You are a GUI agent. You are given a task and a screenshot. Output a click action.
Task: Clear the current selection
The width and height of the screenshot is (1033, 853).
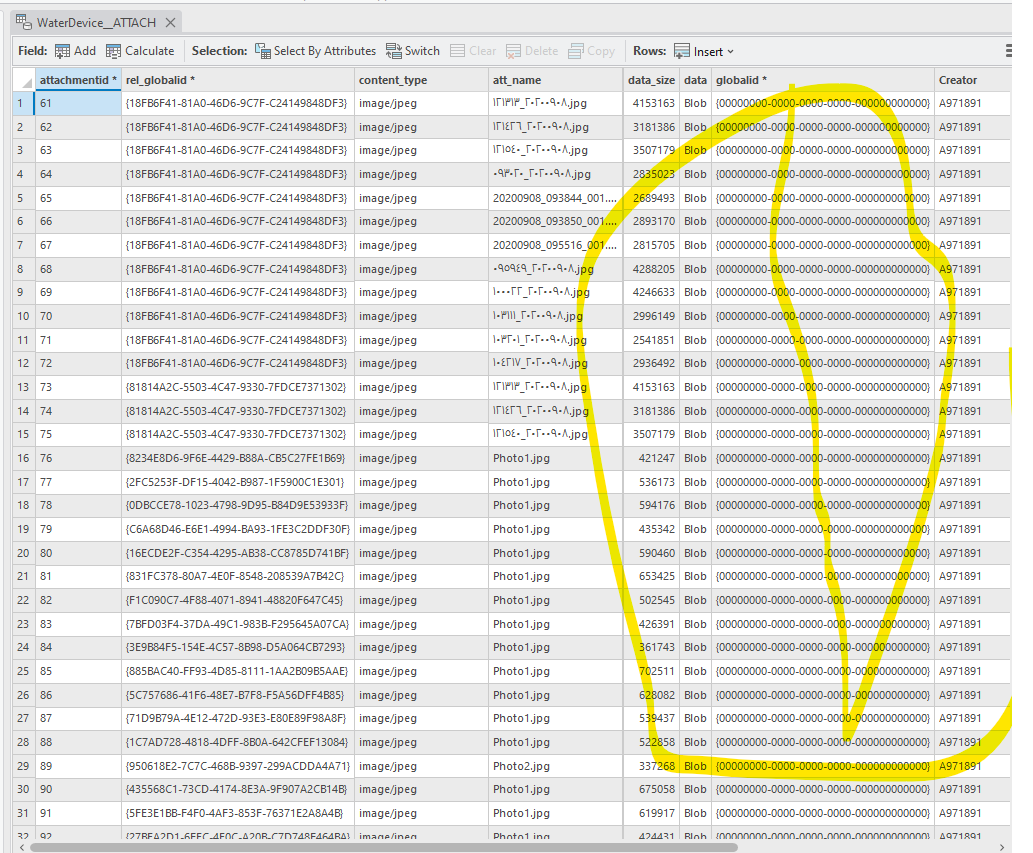coord(472,50)
